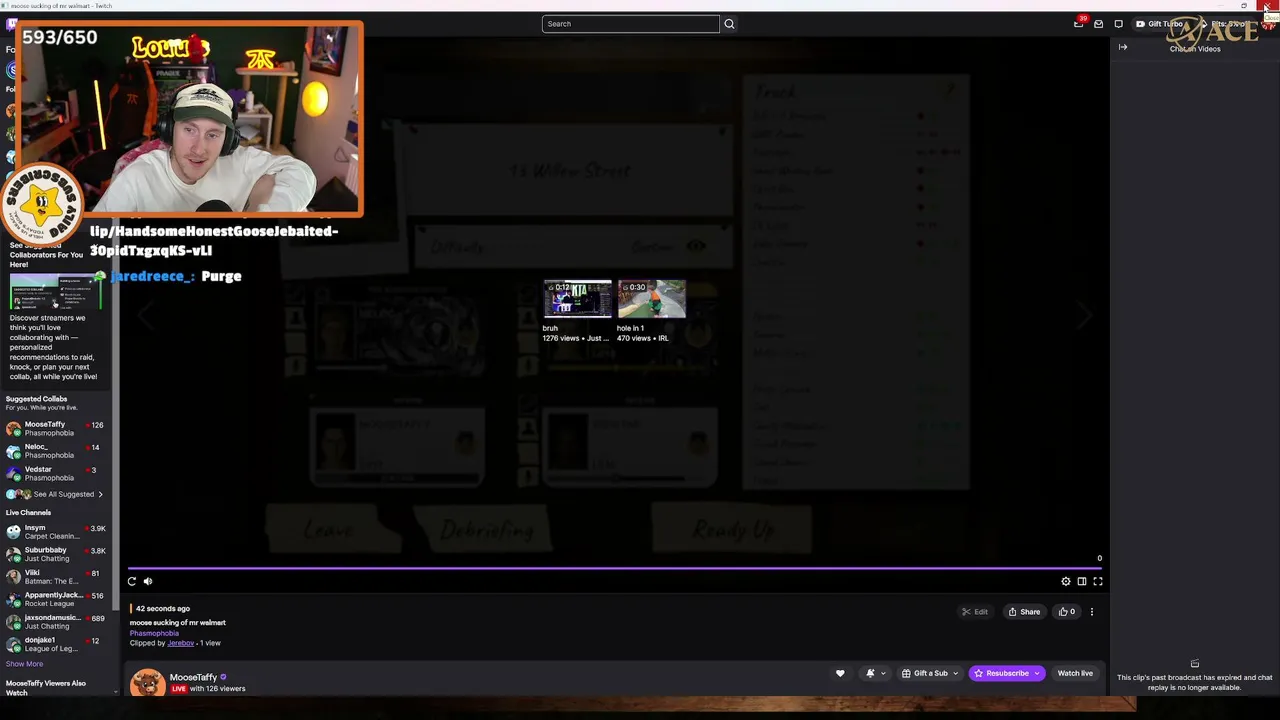Open the whispers chat bubble icon
Viewport: 1280px width, 720px height.
tap(1118, 24)
